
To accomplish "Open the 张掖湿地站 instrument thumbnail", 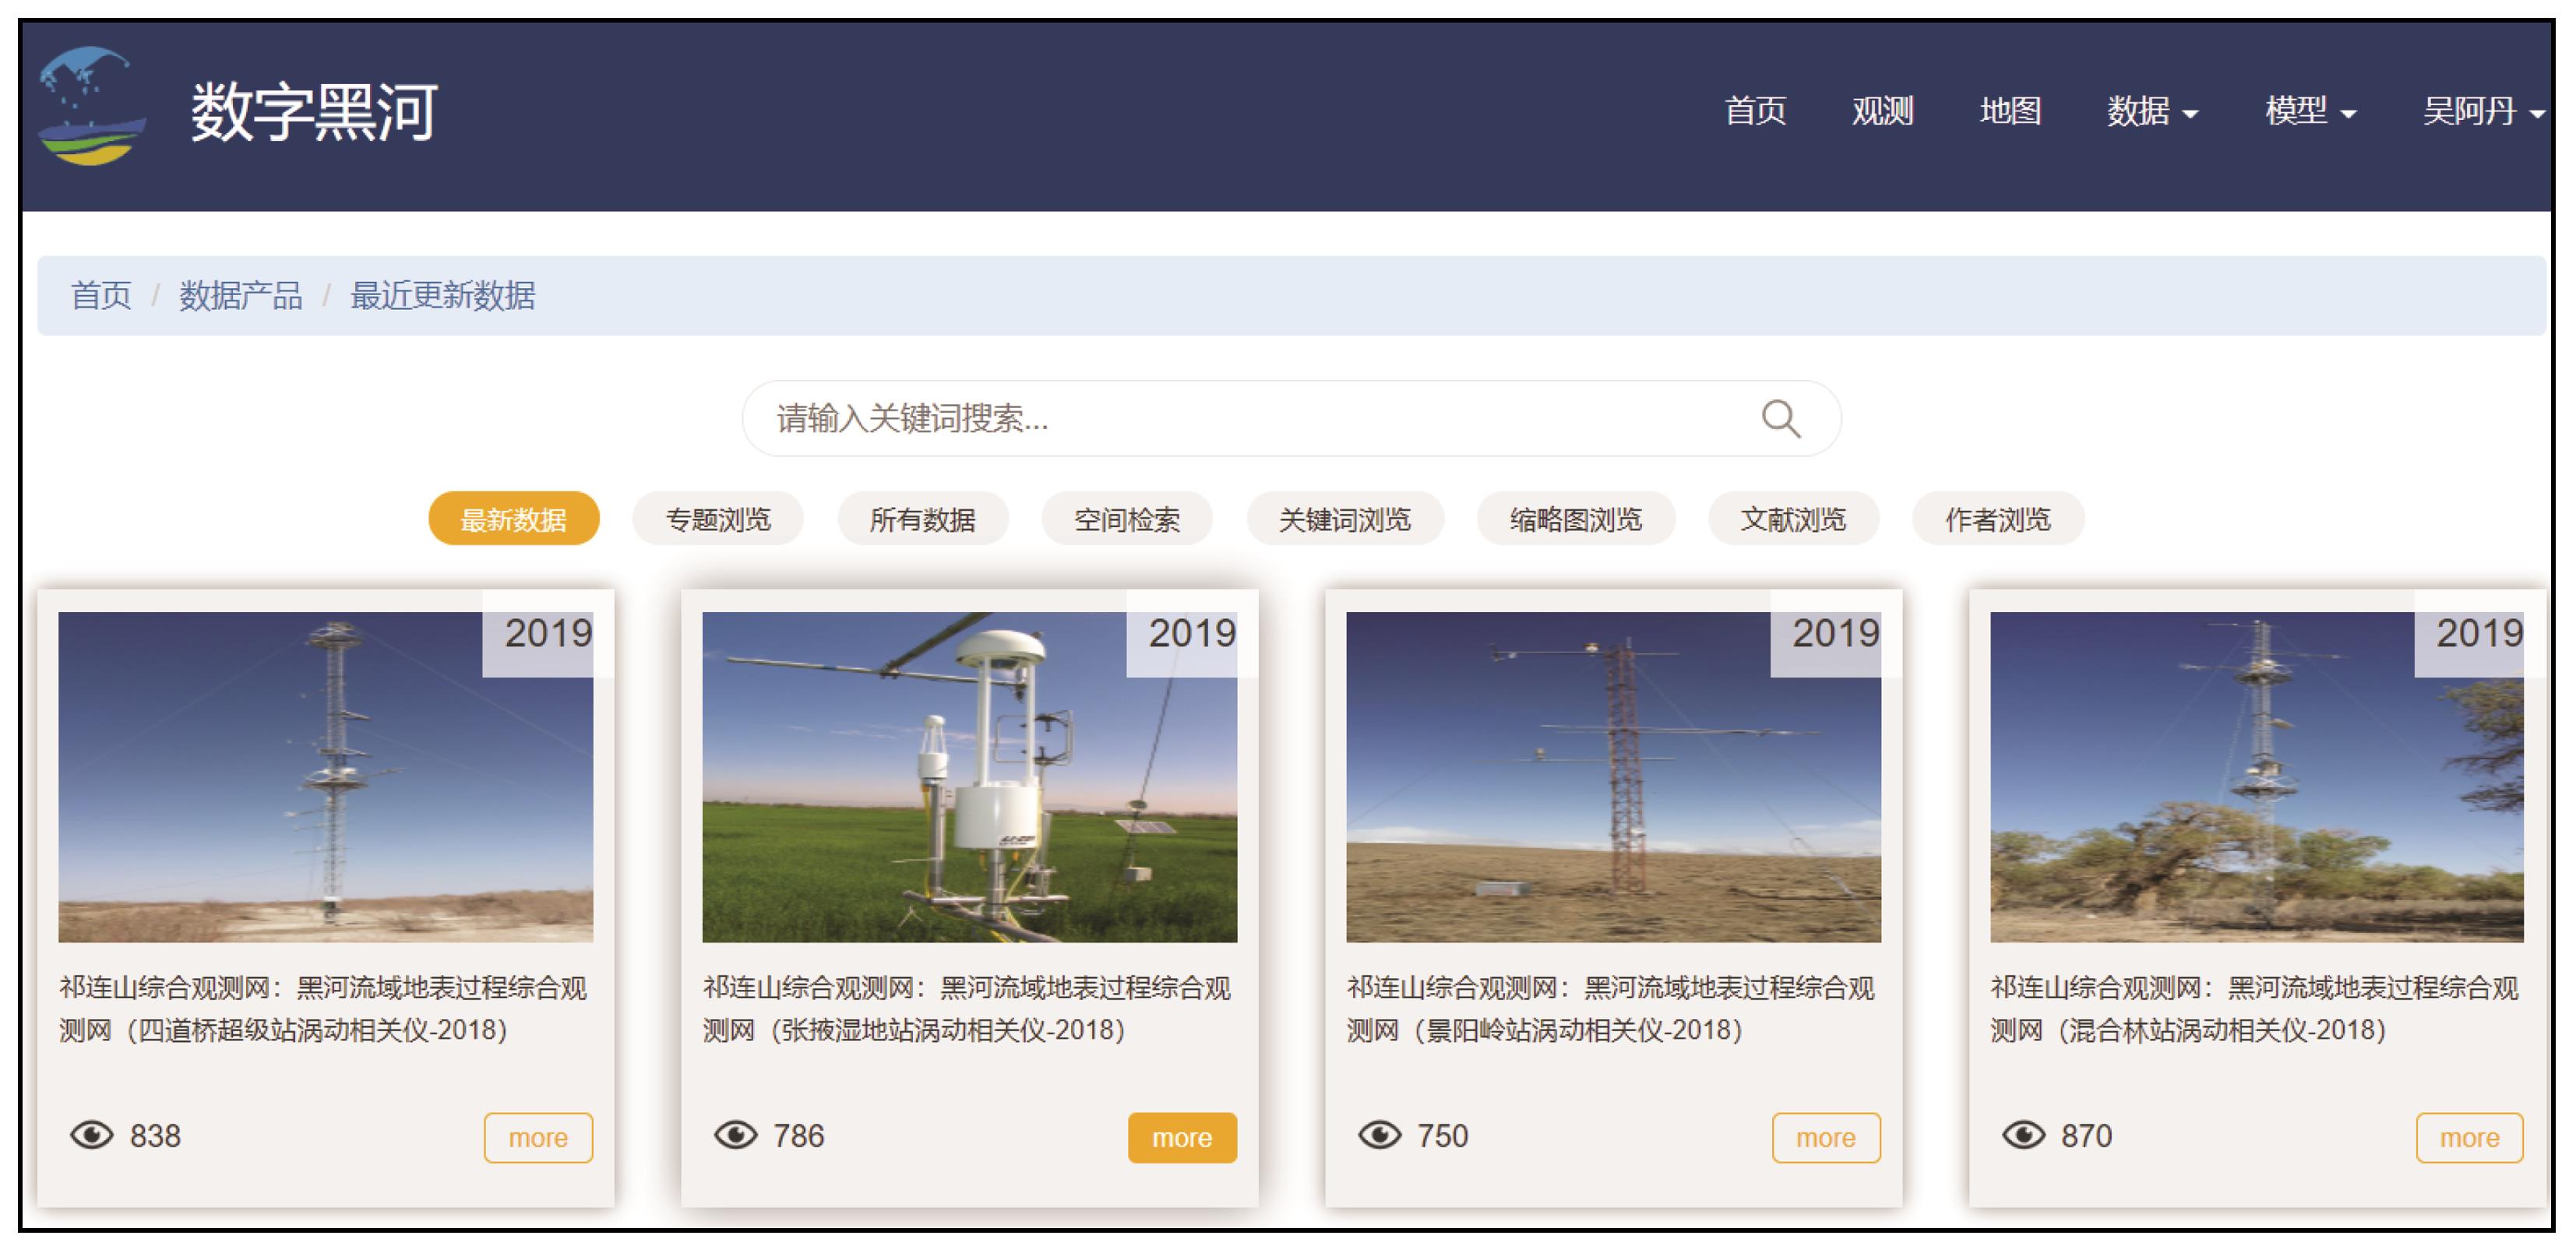I will click(x=970, y=777).
